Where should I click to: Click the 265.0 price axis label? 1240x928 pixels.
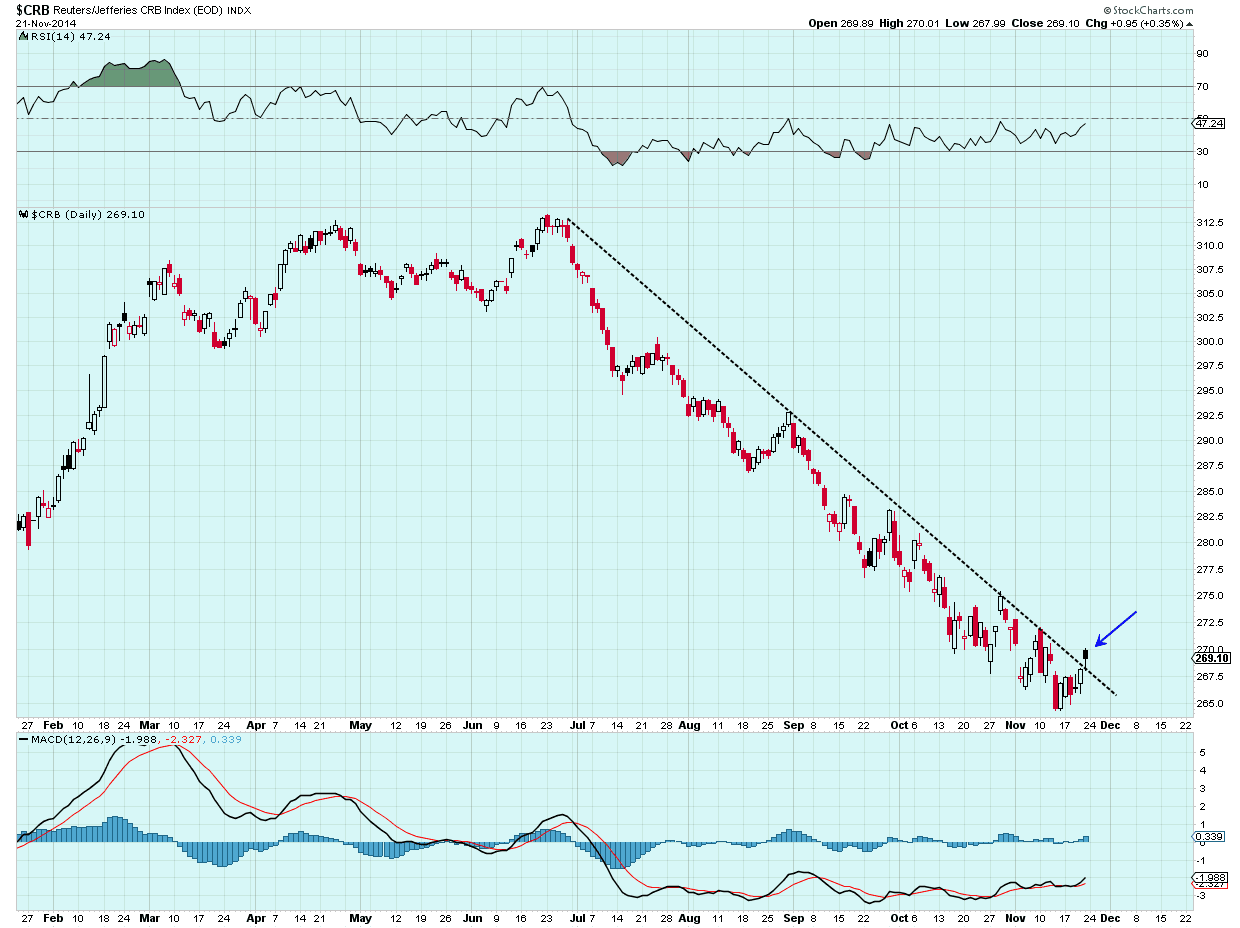[x=1209, y=703]
